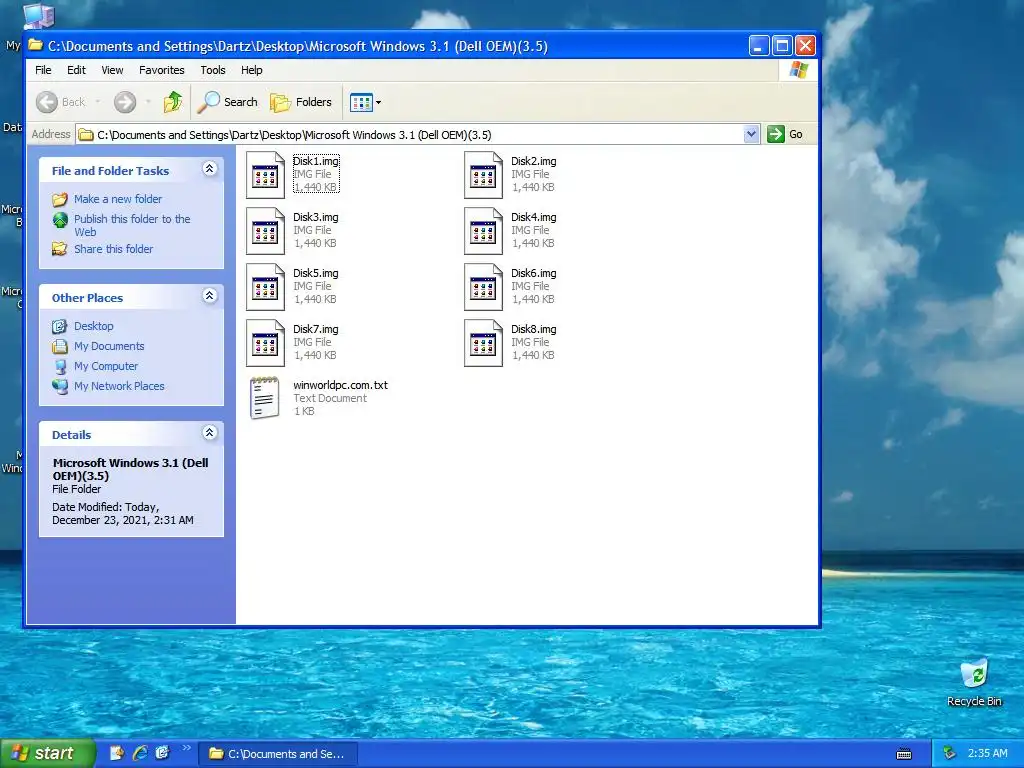Open the Back history dropdown arrow
The image size is (1024, 768).
[98, 102]
